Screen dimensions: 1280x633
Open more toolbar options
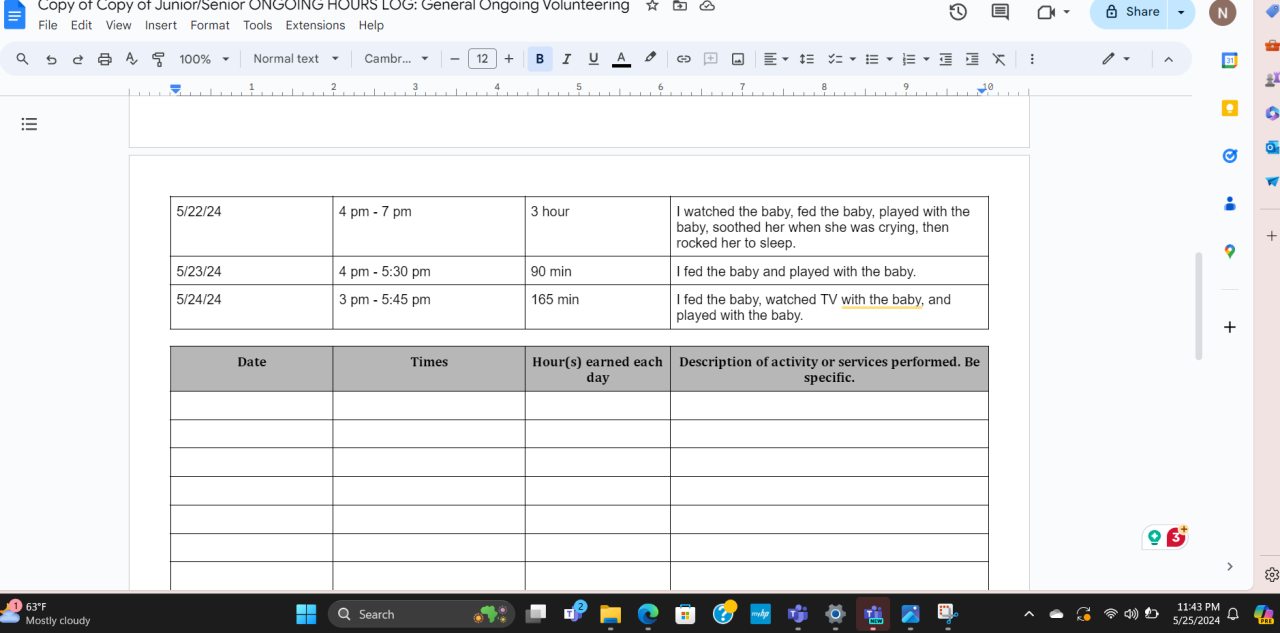pos(1032,59)
